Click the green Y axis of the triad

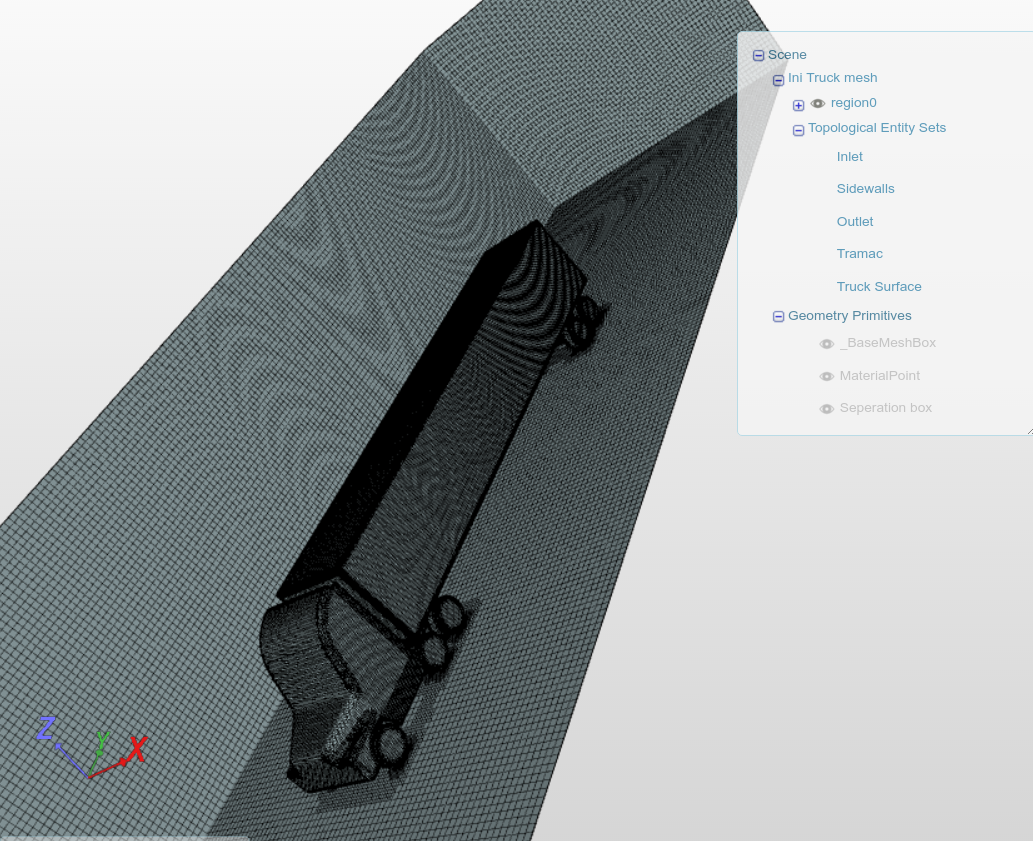103,740
